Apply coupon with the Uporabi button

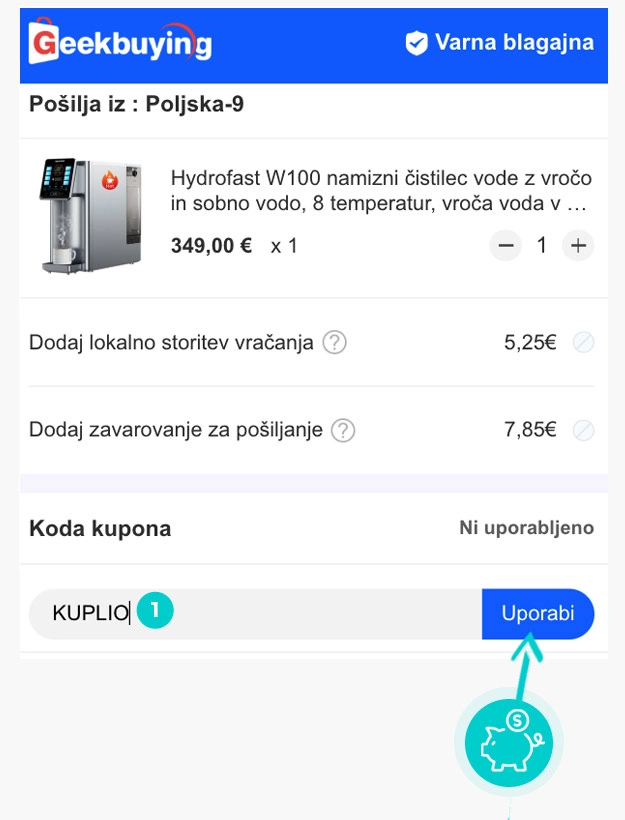click(538, 613)
